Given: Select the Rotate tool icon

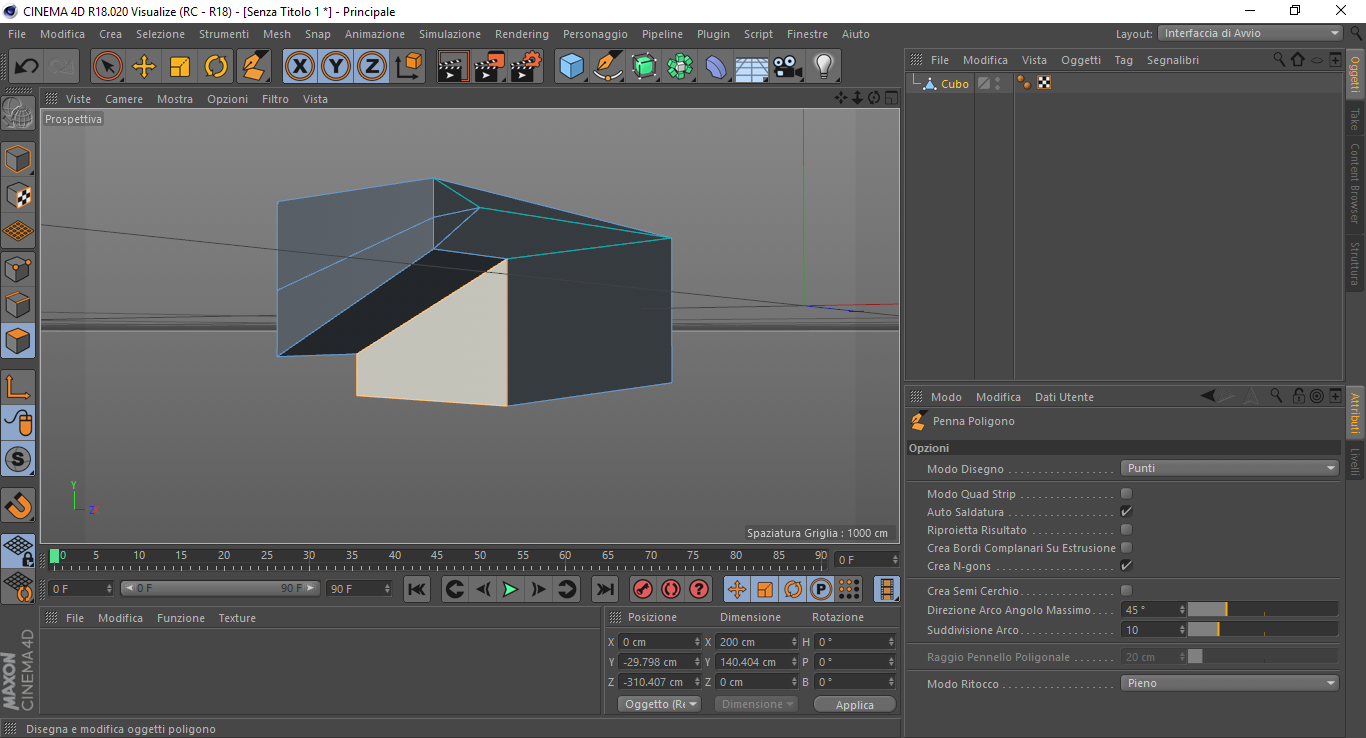Looking at the screenshot, I should (216, 67).
